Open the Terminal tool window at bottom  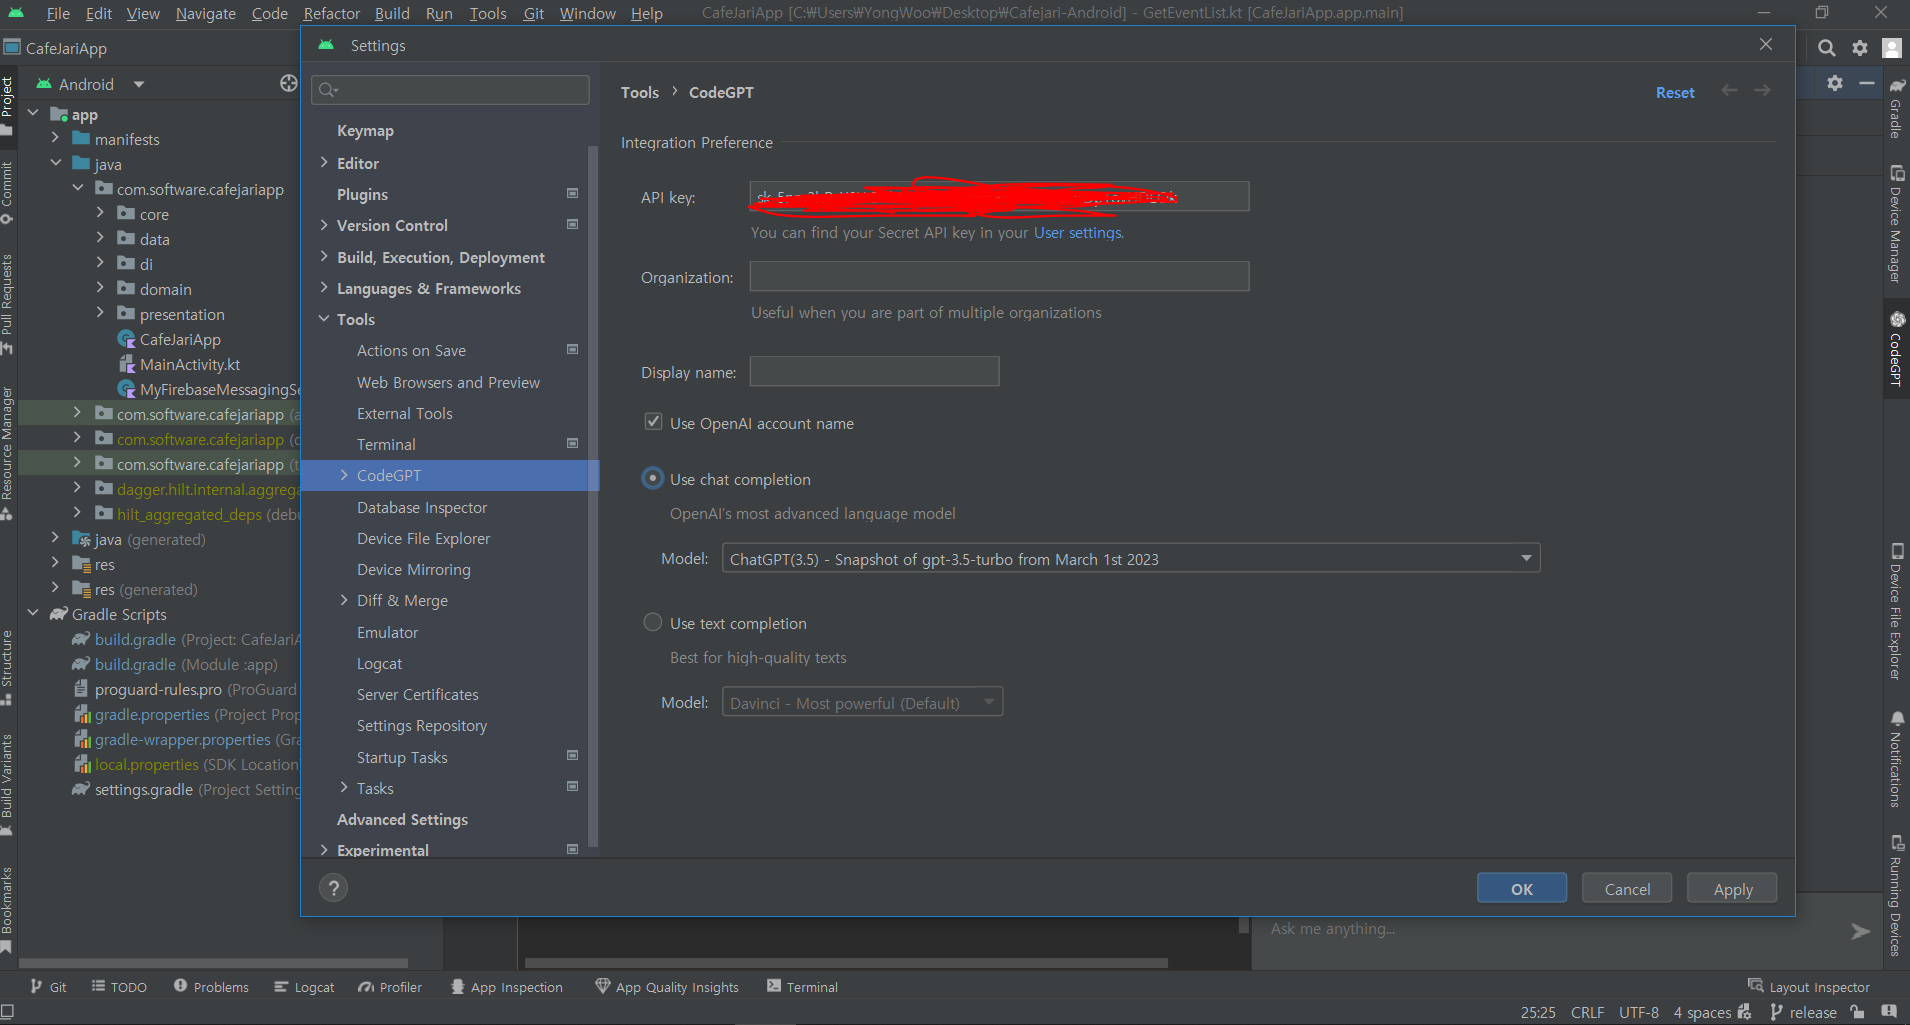click(x=802, y=987)
